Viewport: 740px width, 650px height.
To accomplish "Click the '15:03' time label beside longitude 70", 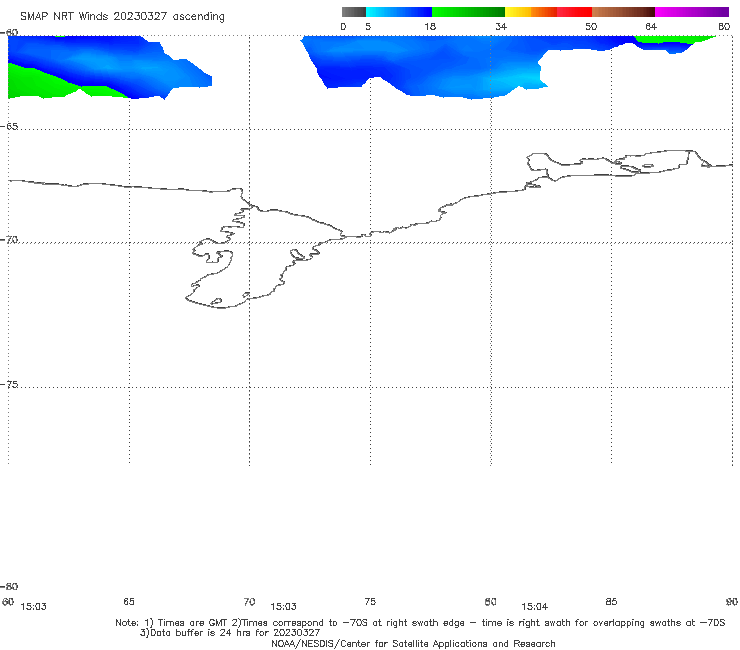I will (283, 607).
